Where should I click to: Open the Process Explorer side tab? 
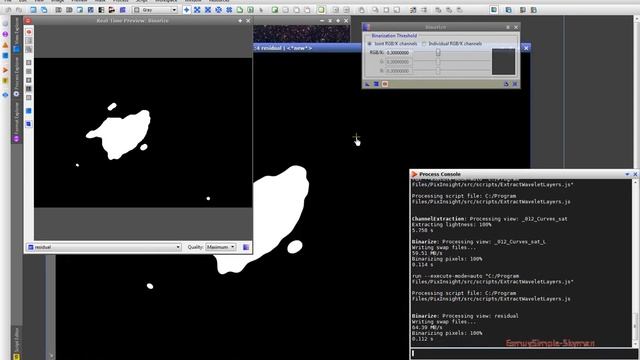[x=16, y=78]
